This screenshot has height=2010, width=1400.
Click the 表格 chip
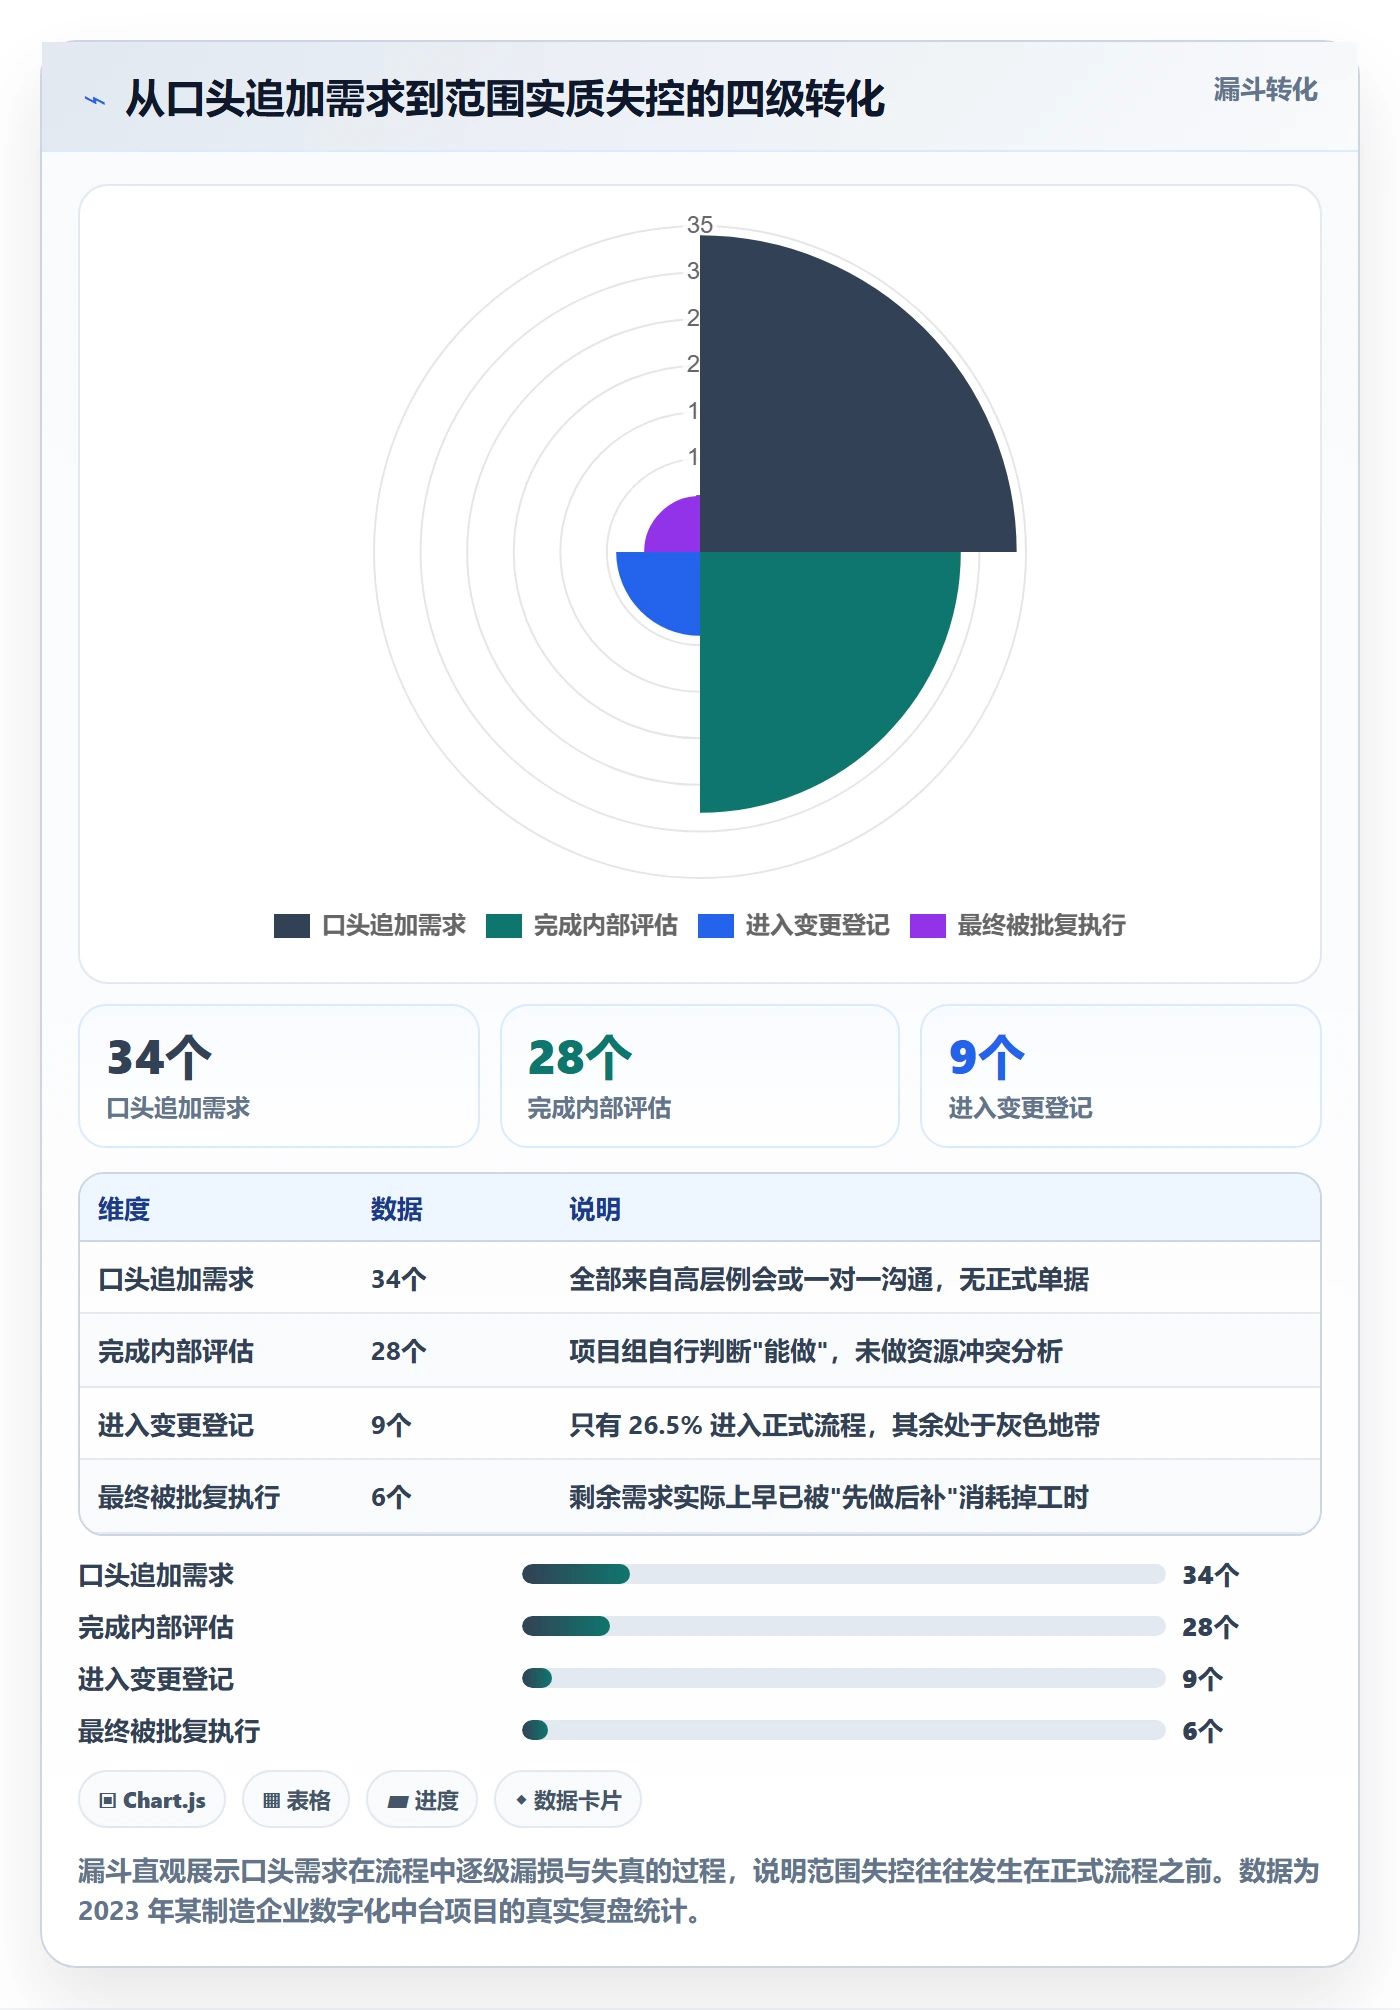click(x=296, y=1800)
